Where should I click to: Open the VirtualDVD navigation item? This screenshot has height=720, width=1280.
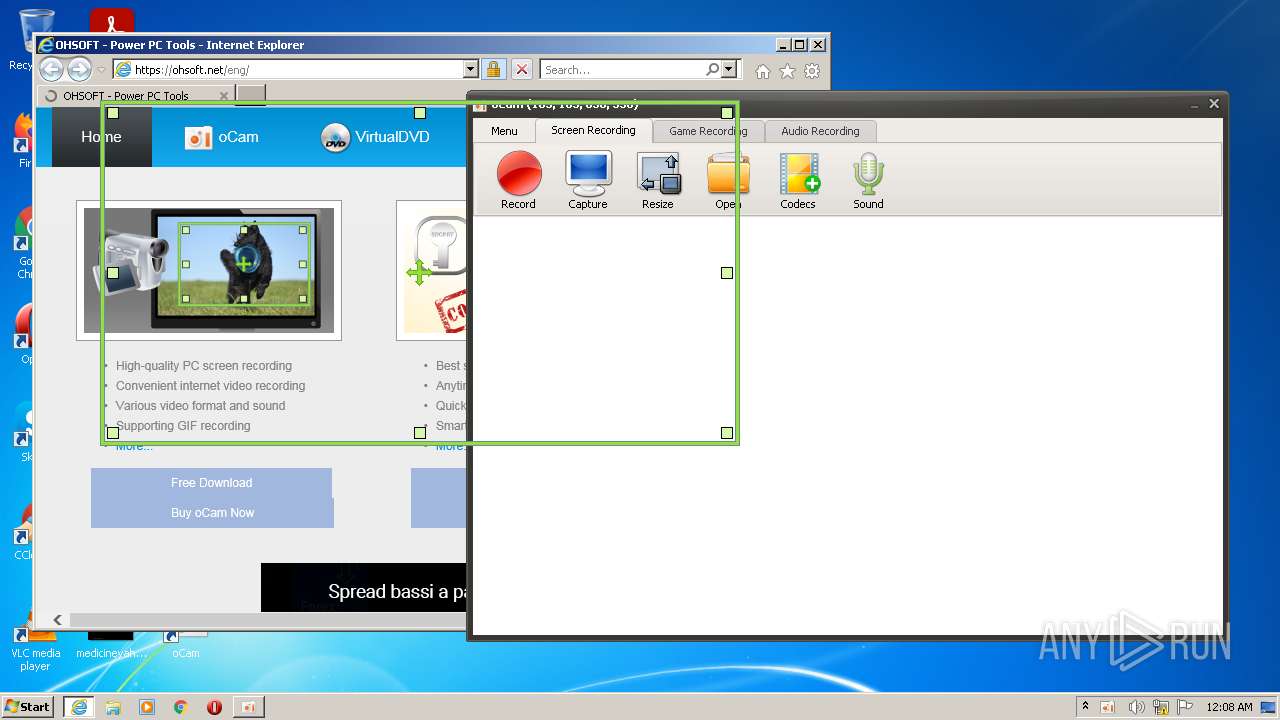(375, 137)
